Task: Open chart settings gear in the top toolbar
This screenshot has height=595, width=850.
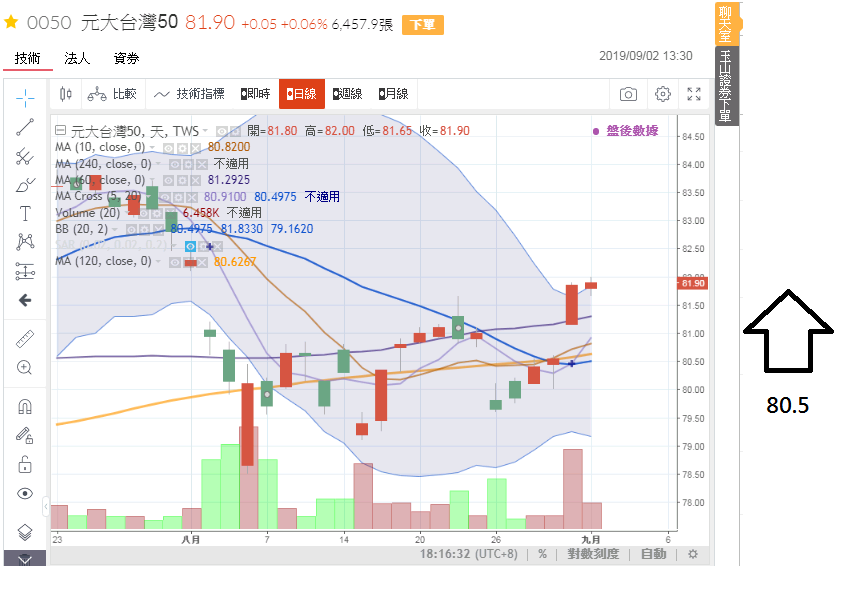Action: [662, 94]
